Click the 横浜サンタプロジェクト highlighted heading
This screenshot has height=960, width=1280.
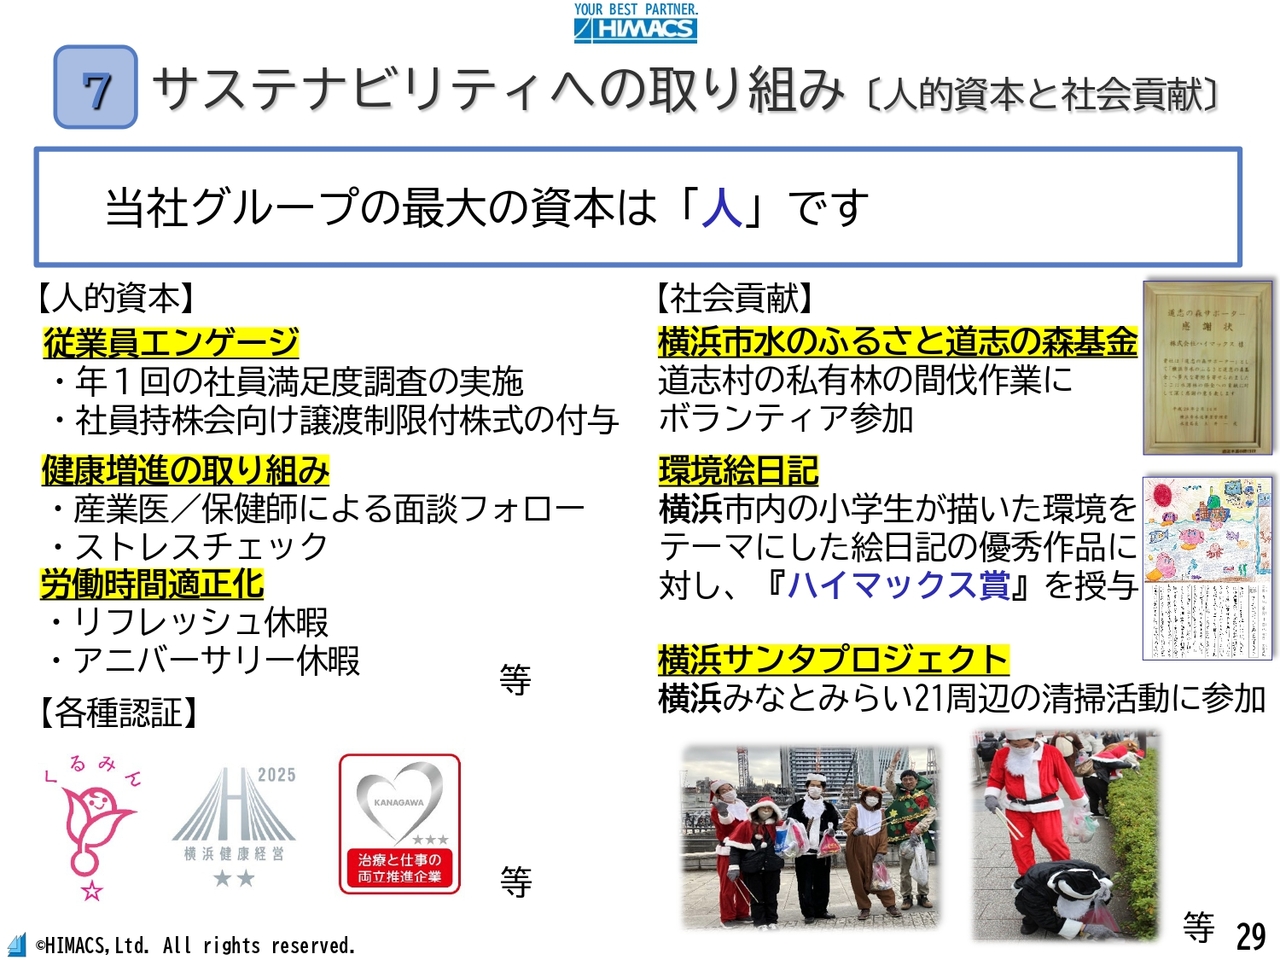[833, 660]
